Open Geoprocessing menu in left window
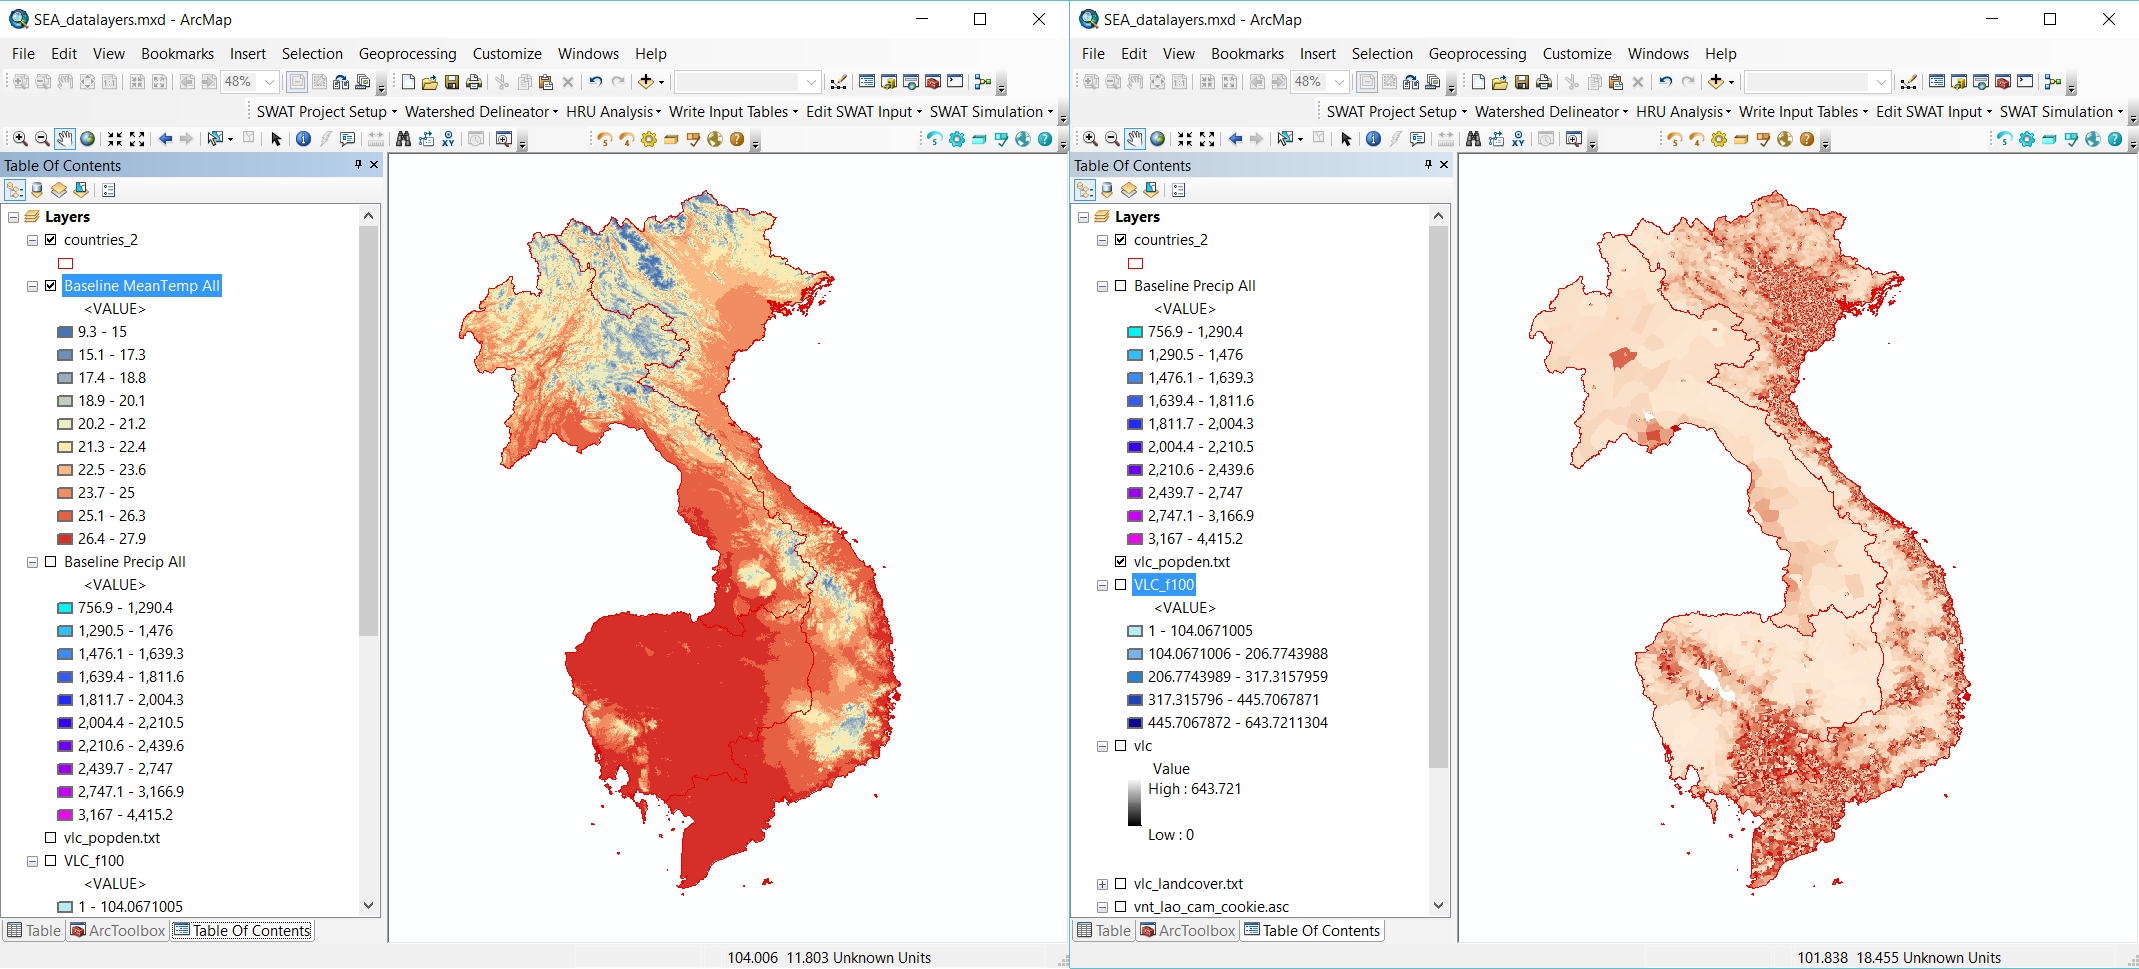This screenshot has width=2139, height=969. [x=407, y=54]
